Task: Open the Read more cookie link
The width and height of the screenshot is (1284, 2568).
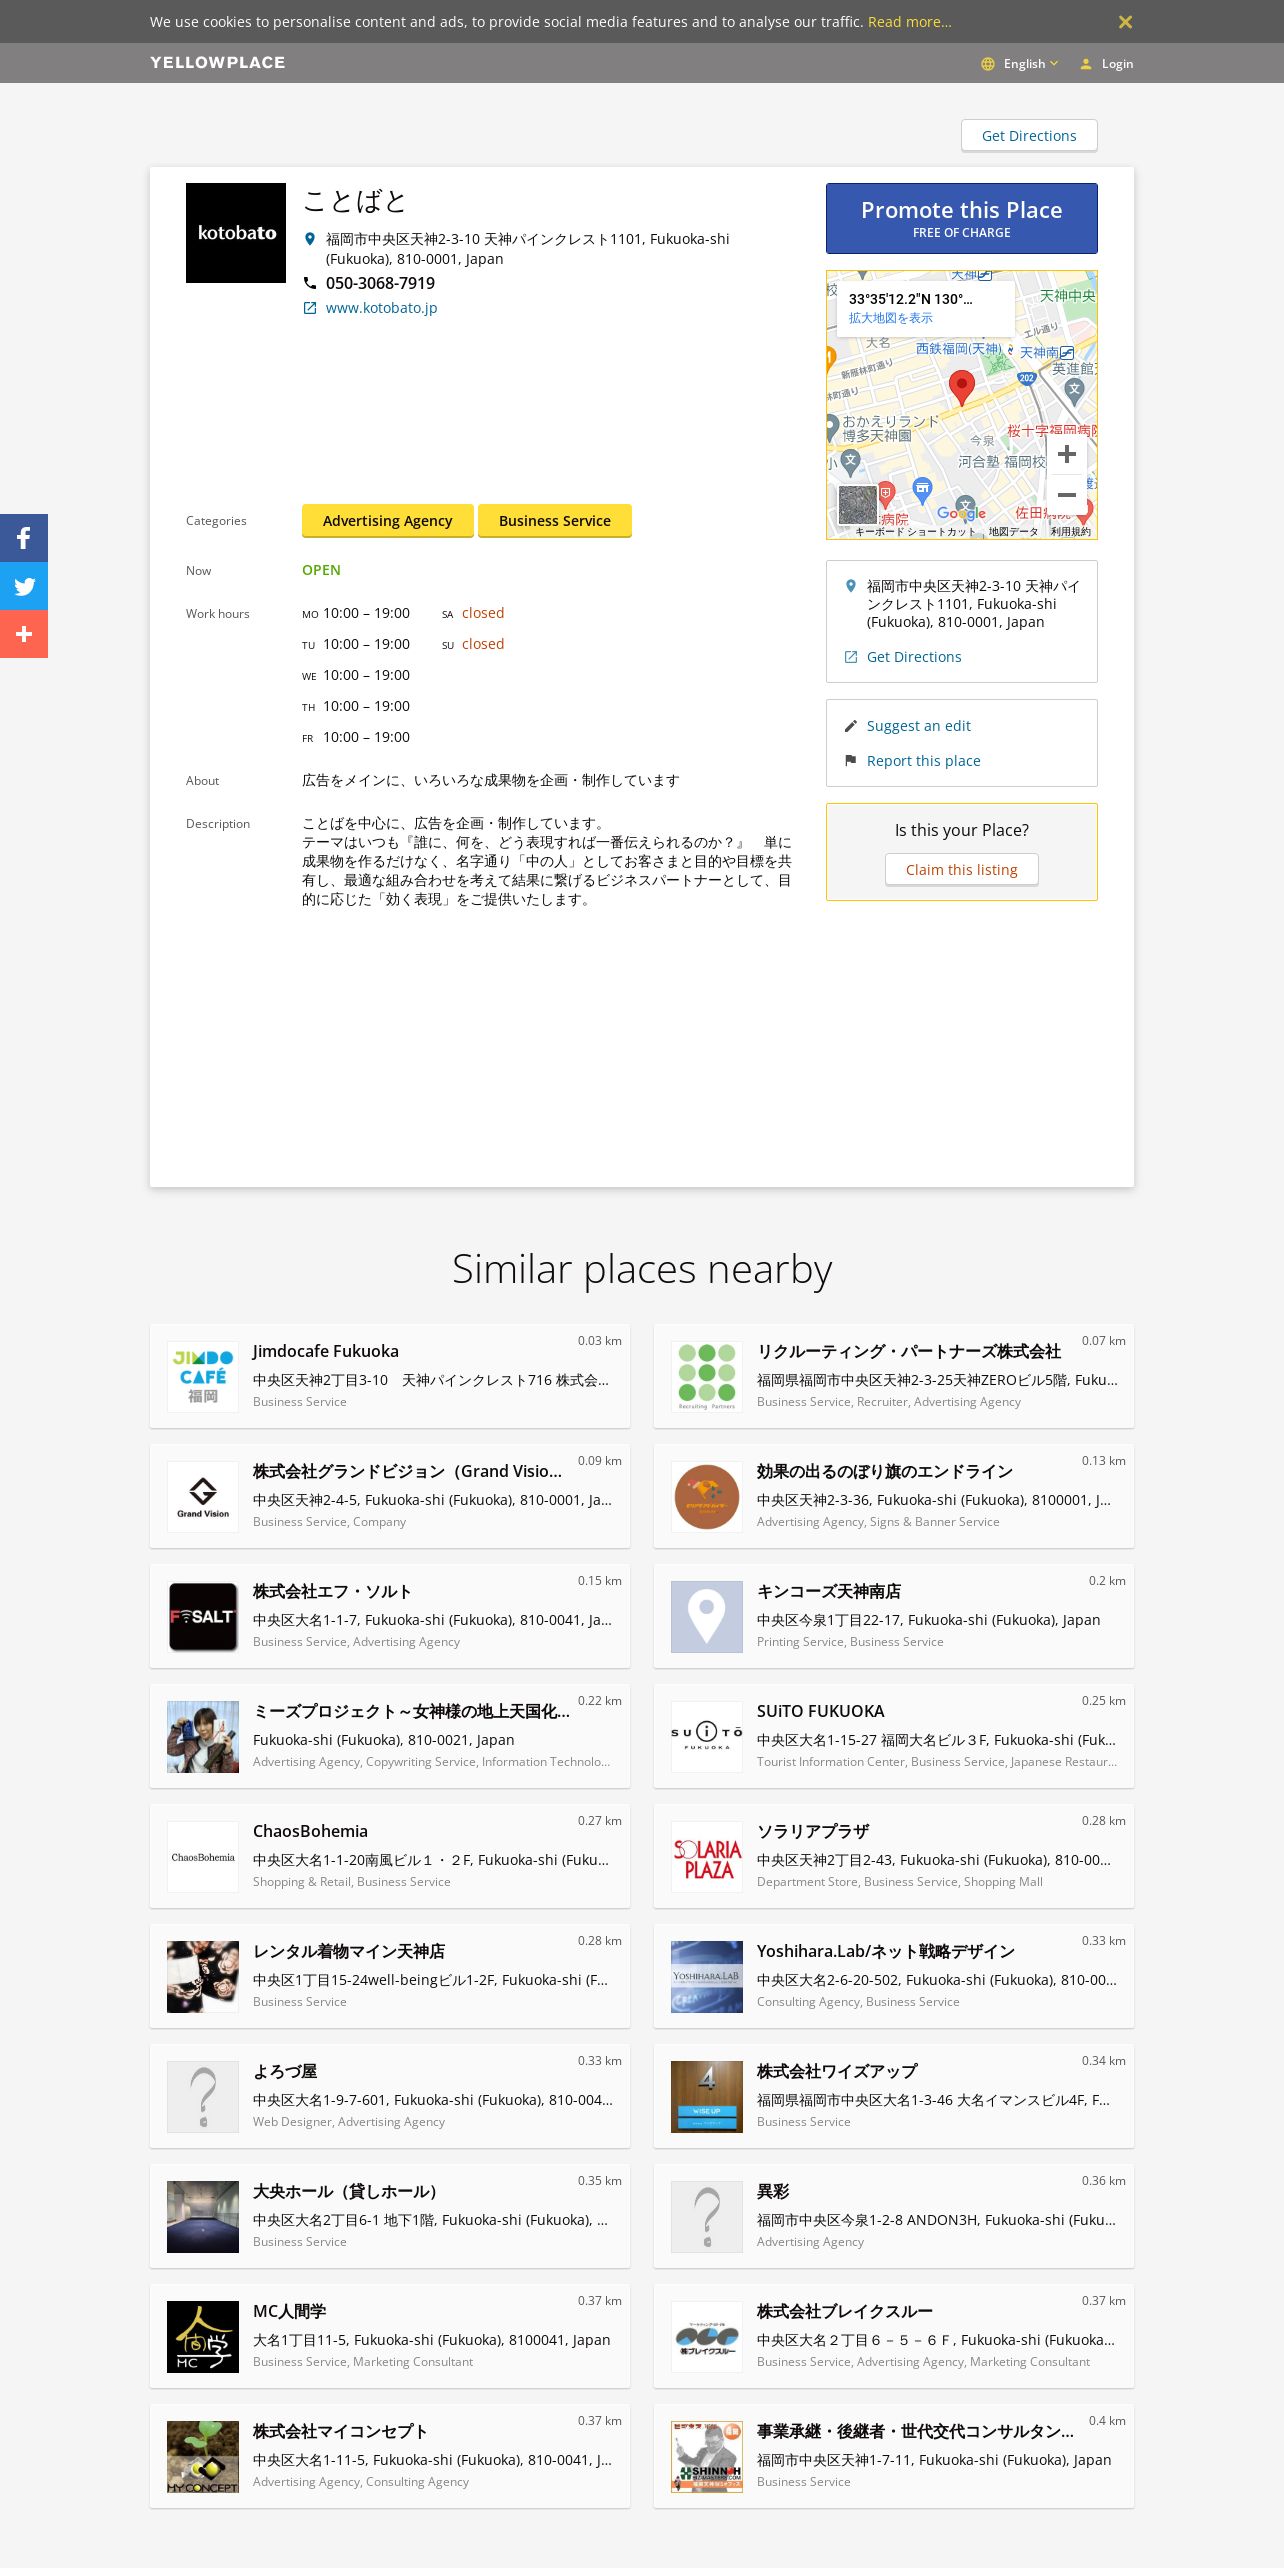Action: pyautogui.click(x=909, y=22)
